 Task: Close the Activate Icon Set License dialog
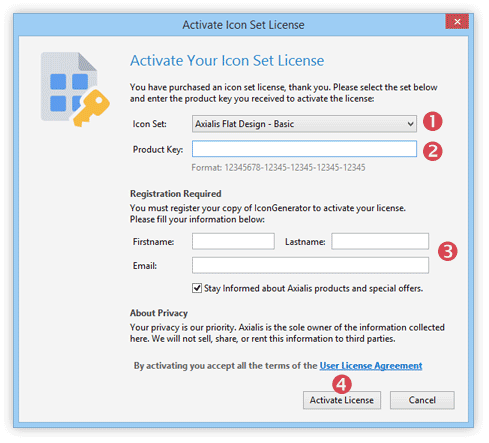[457, 22]
